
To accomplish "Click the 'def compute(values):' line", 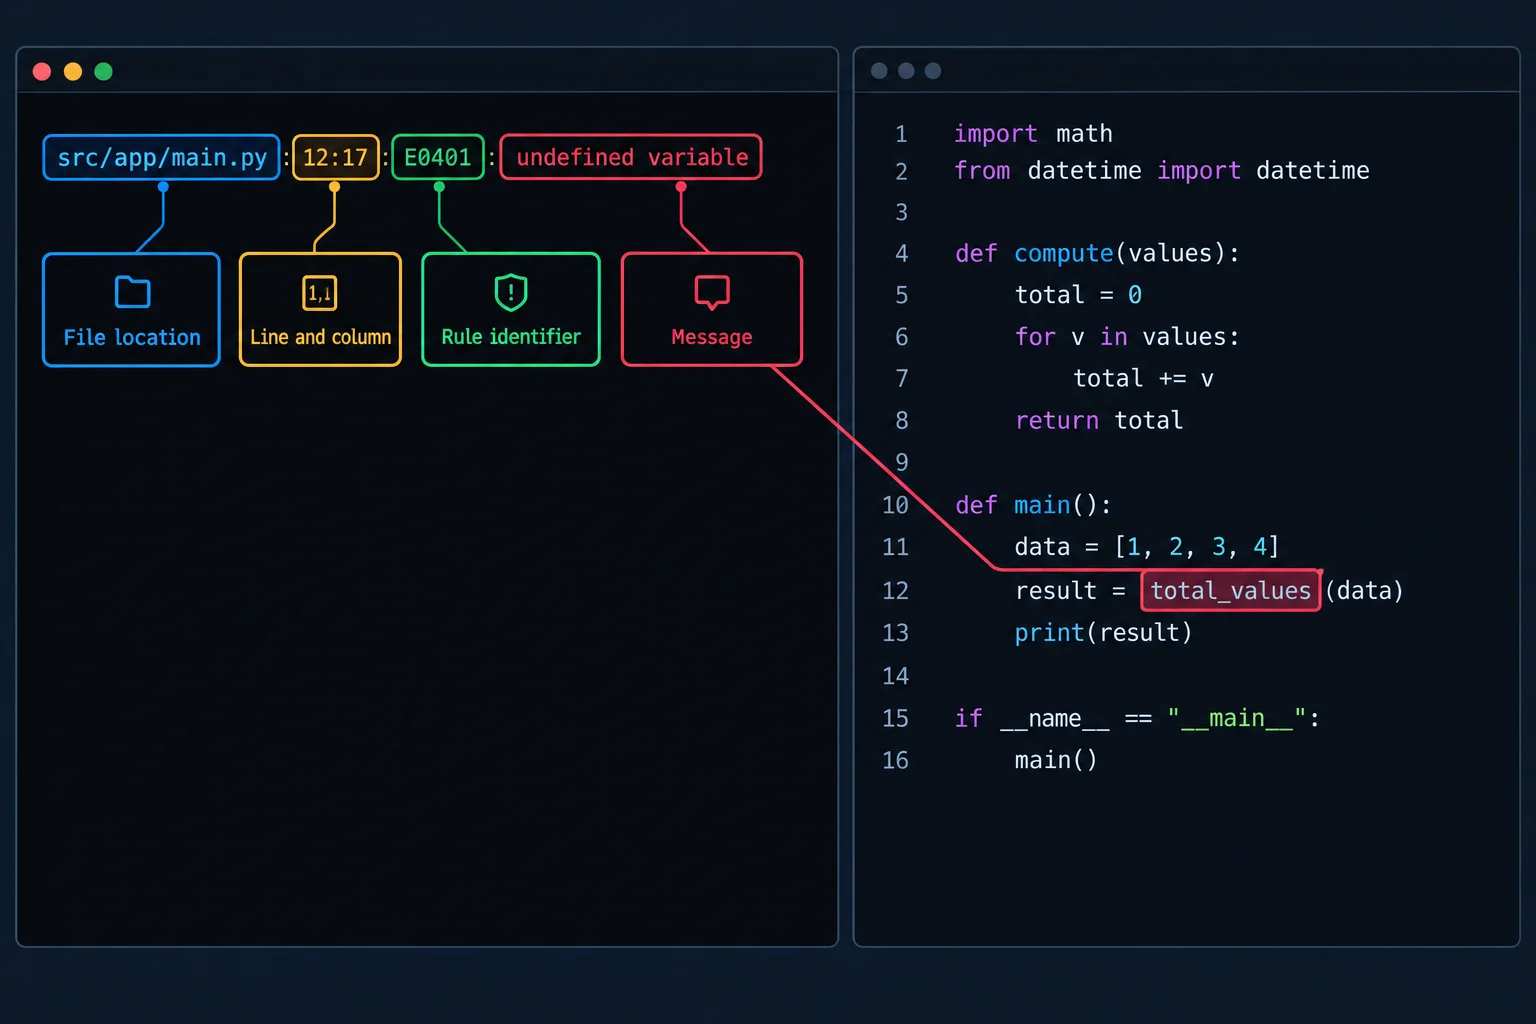I will pos(1097,253).
